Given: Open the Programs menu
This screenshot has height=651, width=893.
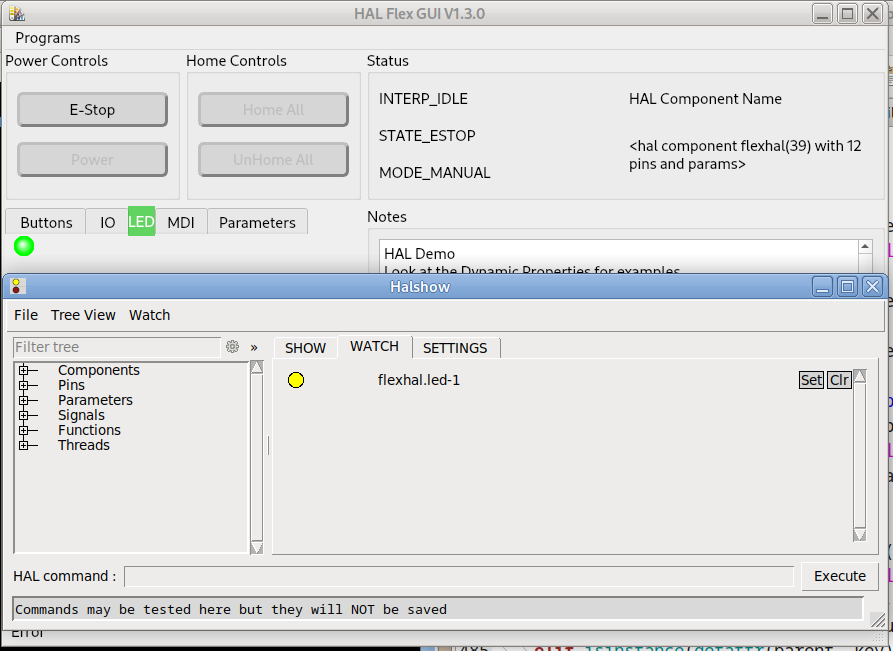Looking at the screenshot, I should (48, 38).
